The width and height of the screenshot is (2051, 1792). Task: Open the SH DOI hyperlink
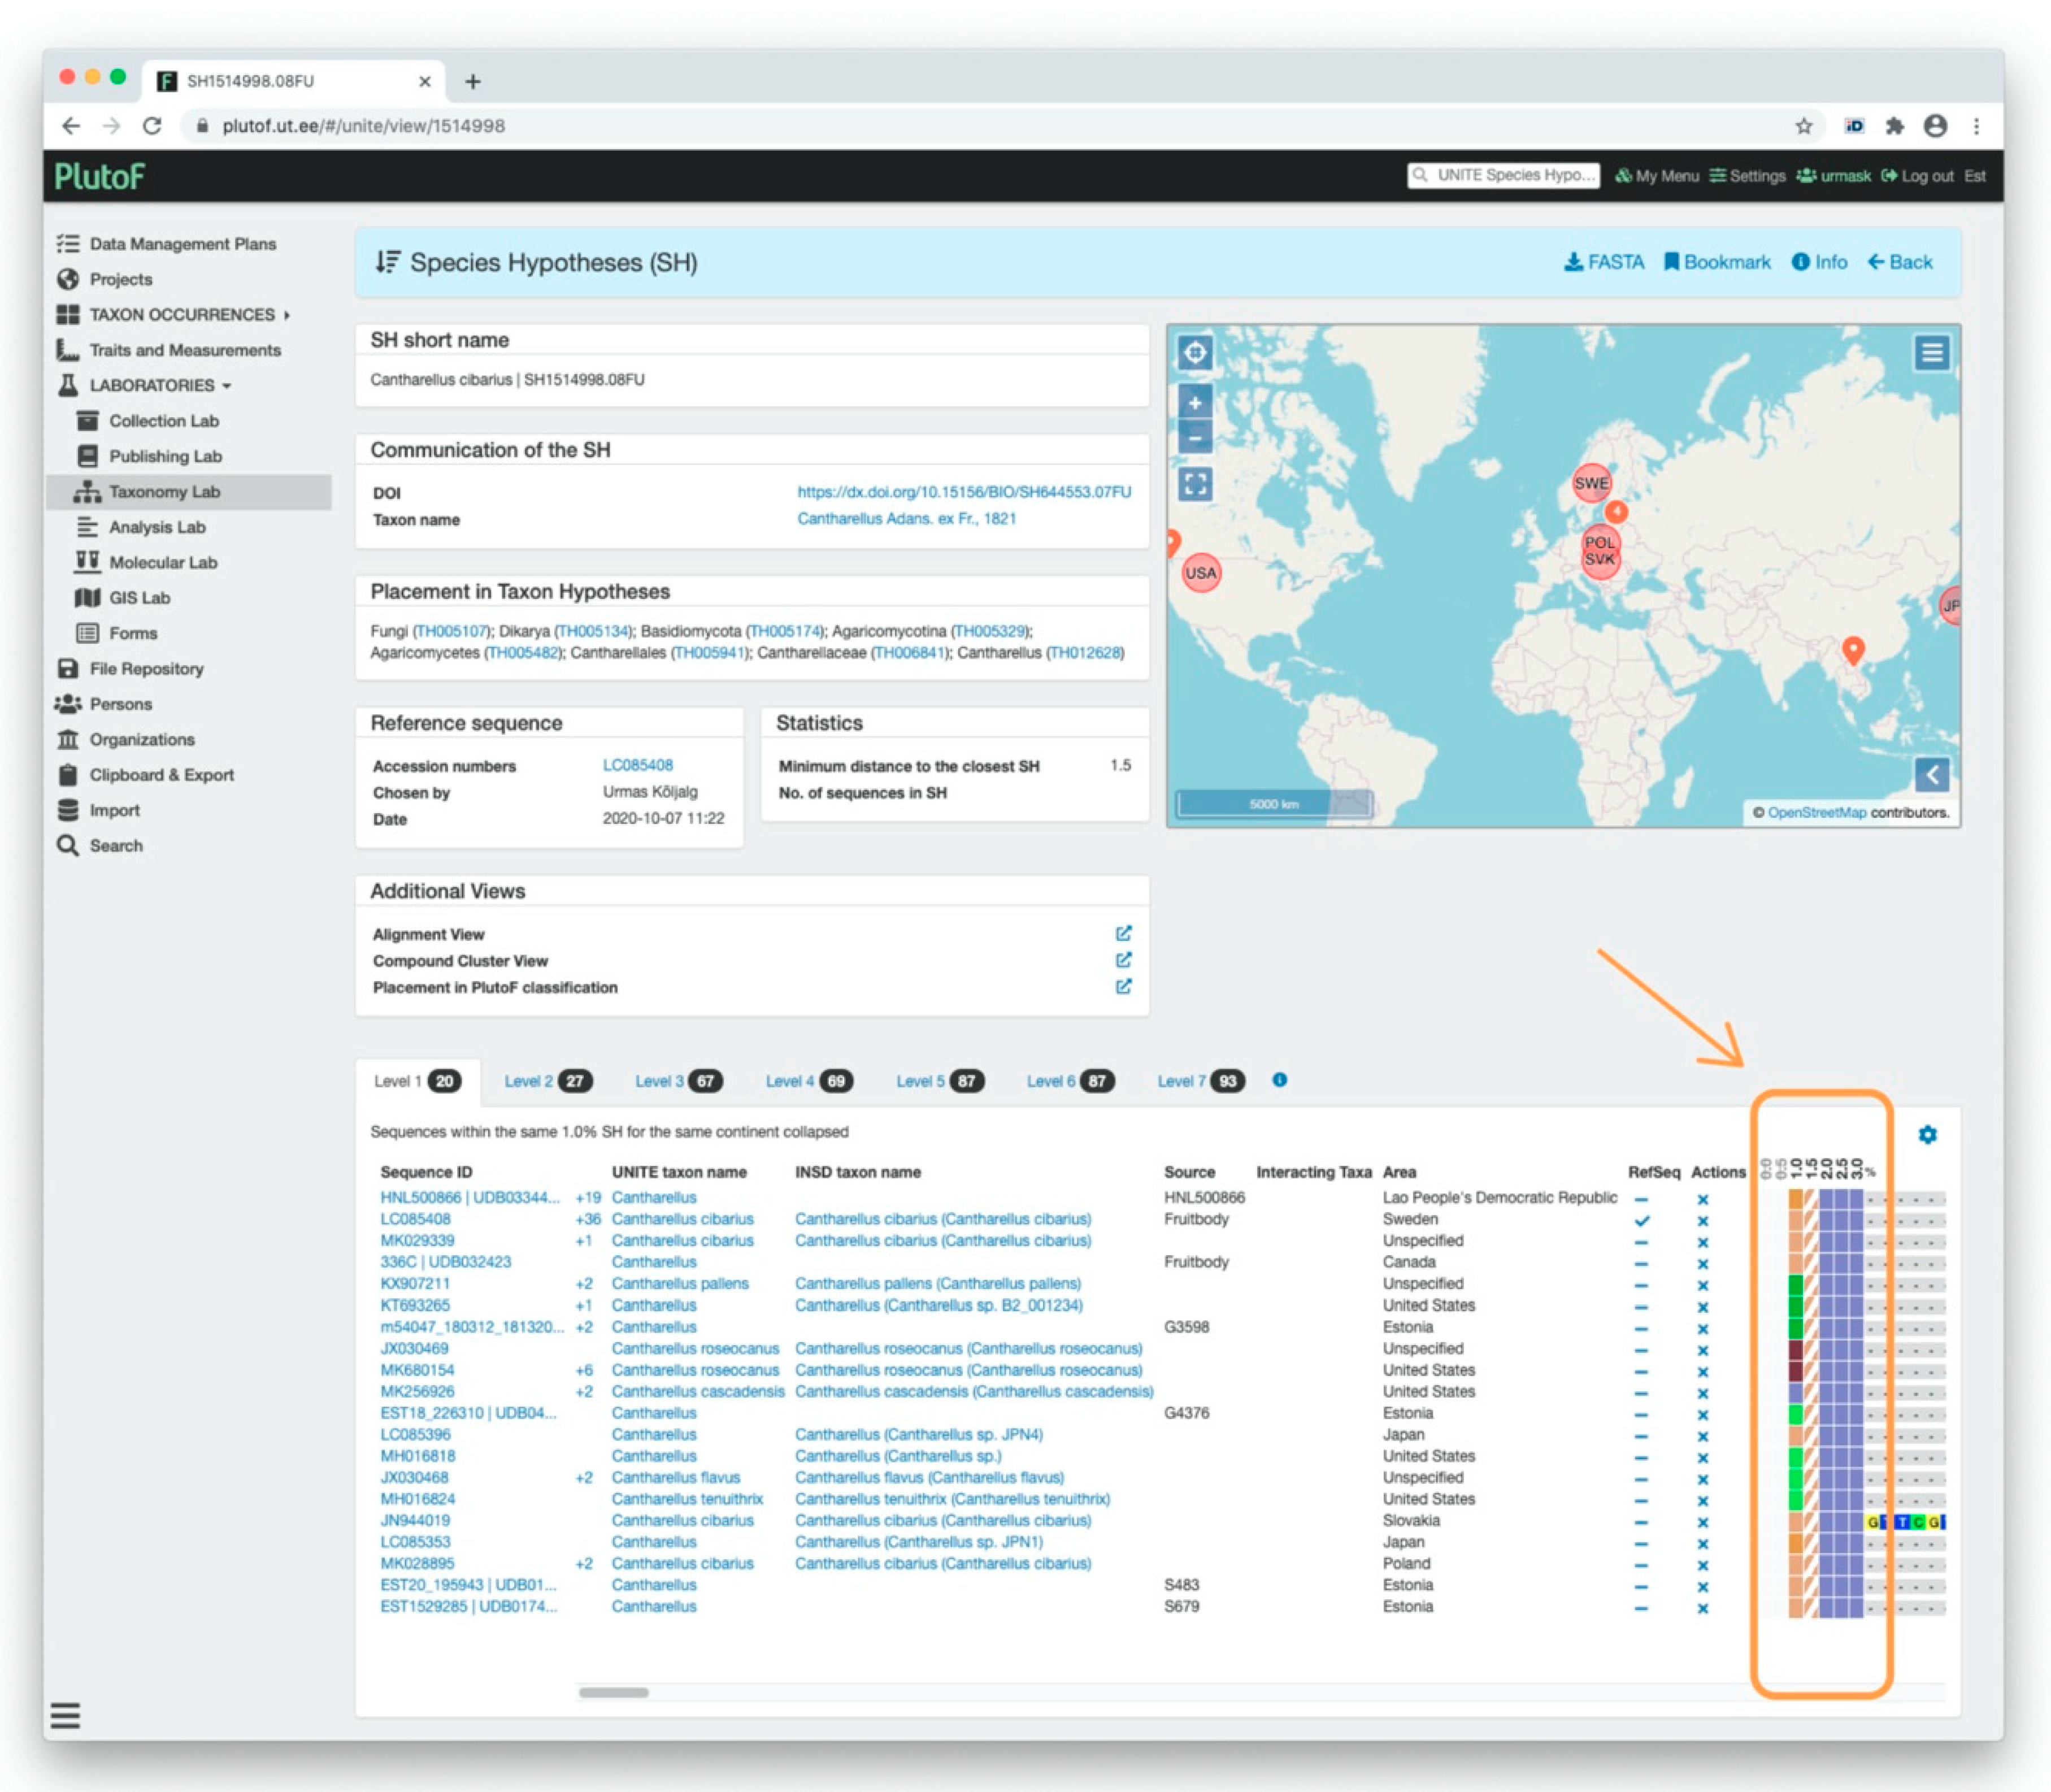pyautogui.click(x=963, y=492)
